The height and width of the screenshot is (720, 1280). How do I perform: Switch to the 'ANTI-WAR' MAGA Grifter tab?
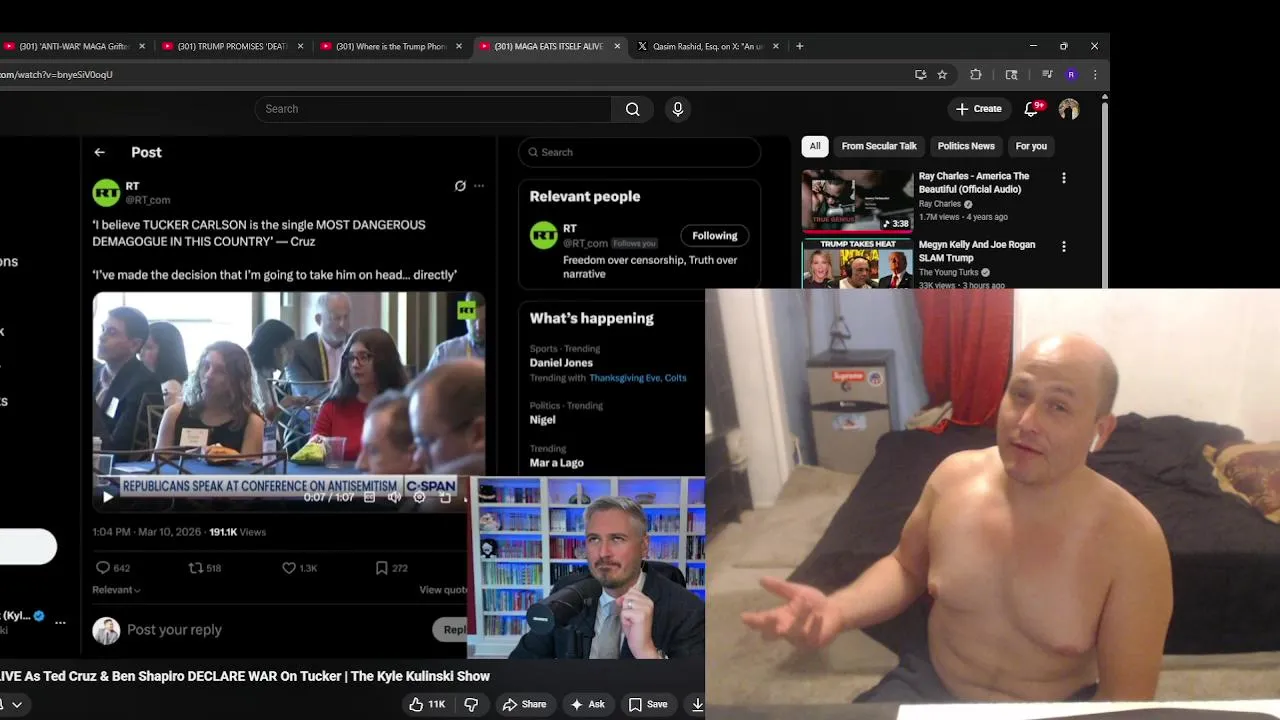[74, 46]
